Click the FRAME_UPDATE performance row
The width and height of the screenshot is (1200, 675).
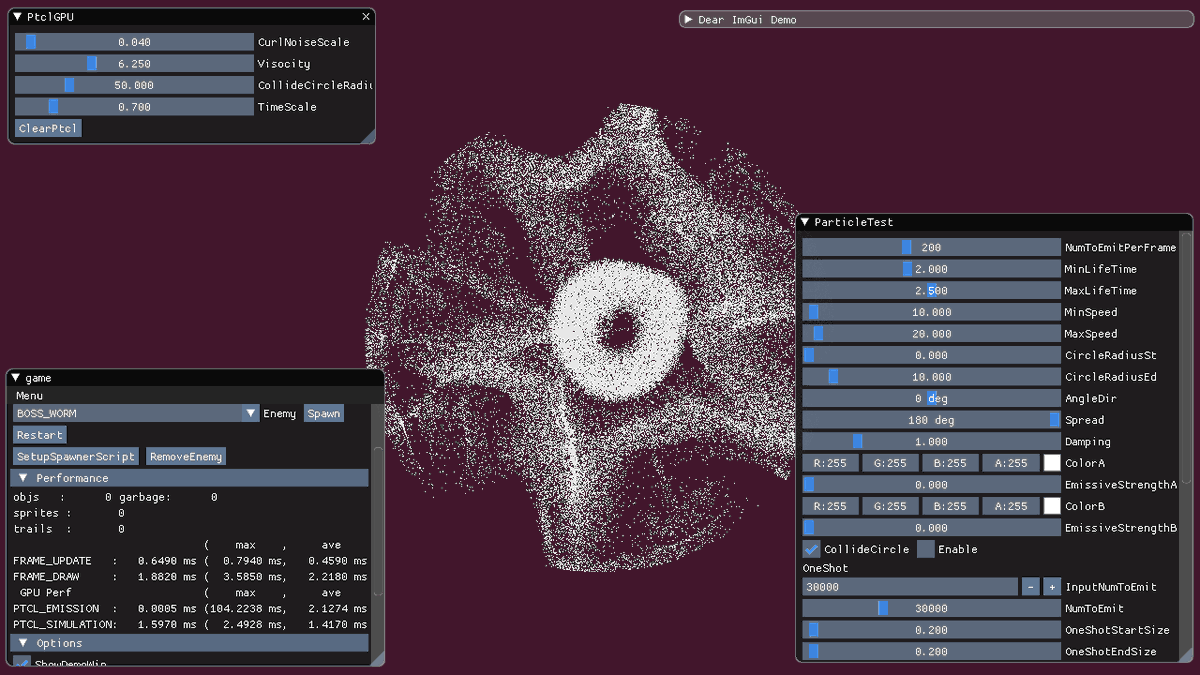pos(190,561)
